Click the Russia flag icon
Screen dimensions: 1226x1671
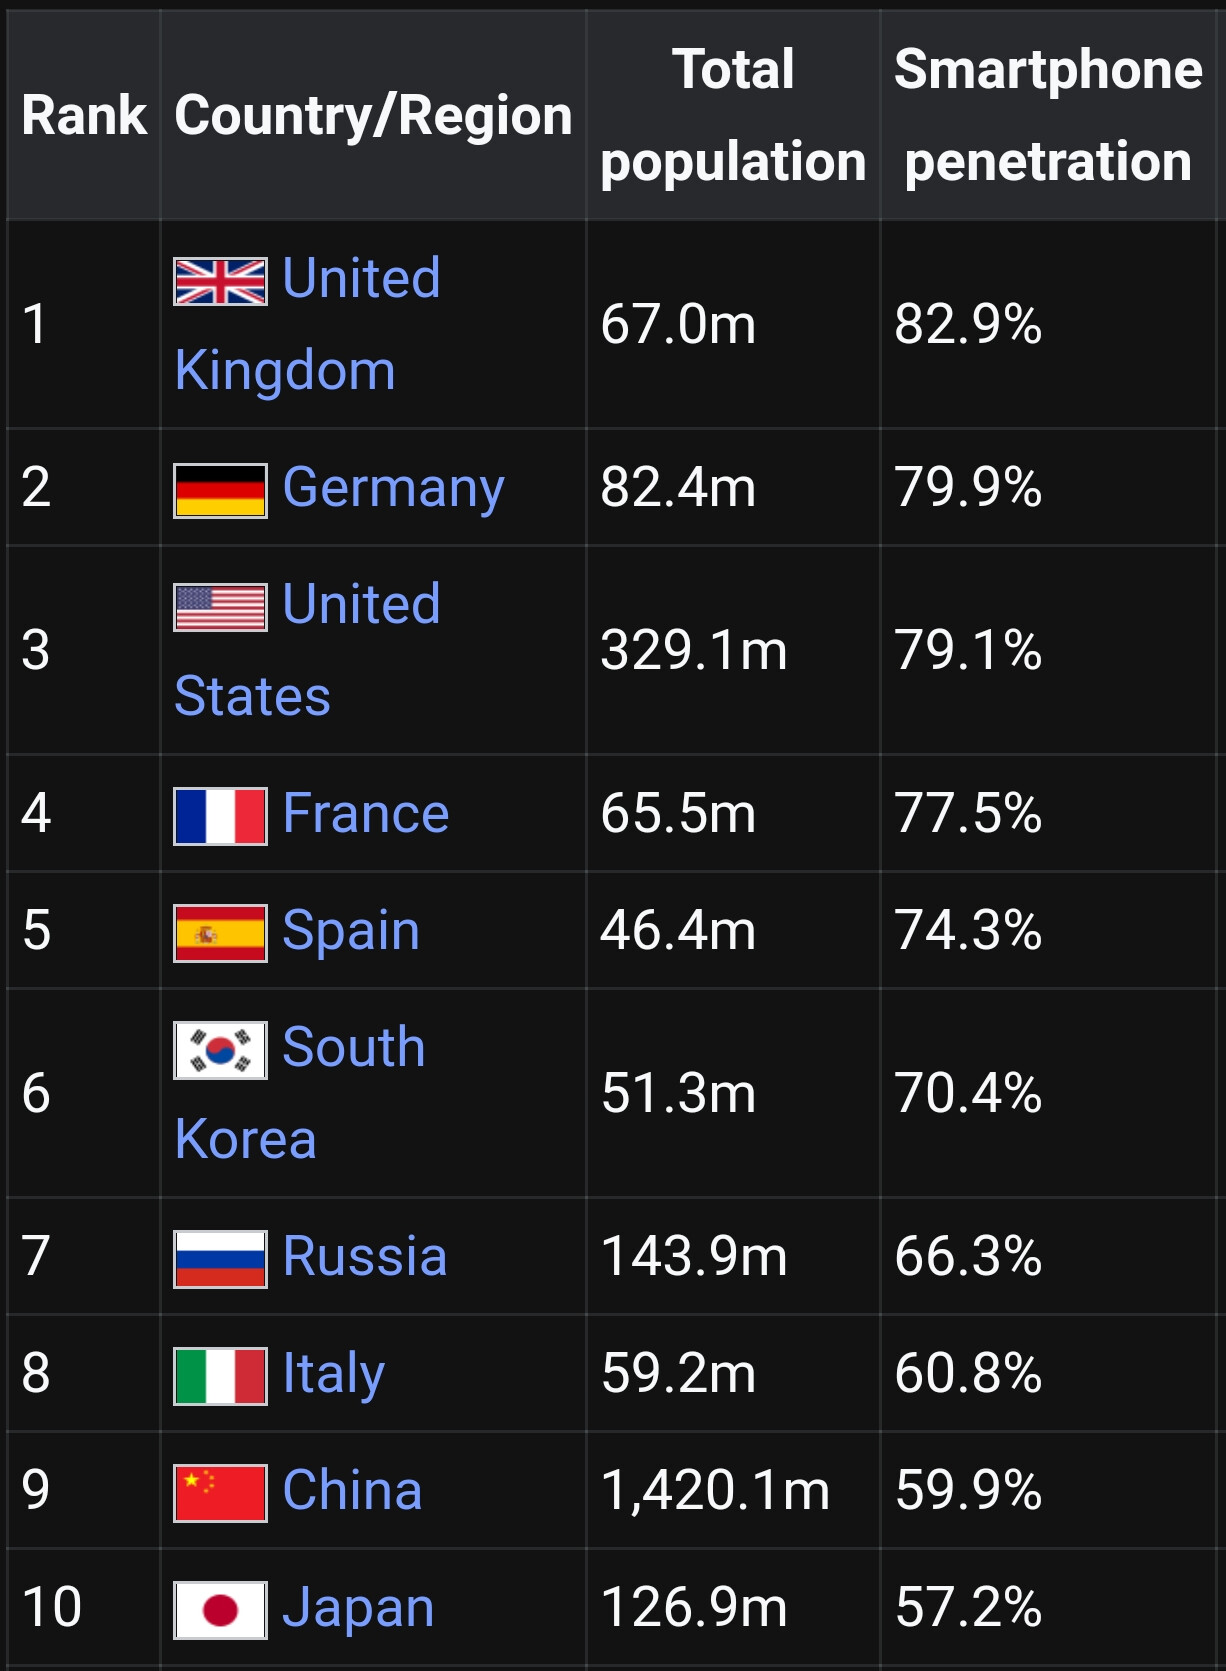[x=220, y=1259]
